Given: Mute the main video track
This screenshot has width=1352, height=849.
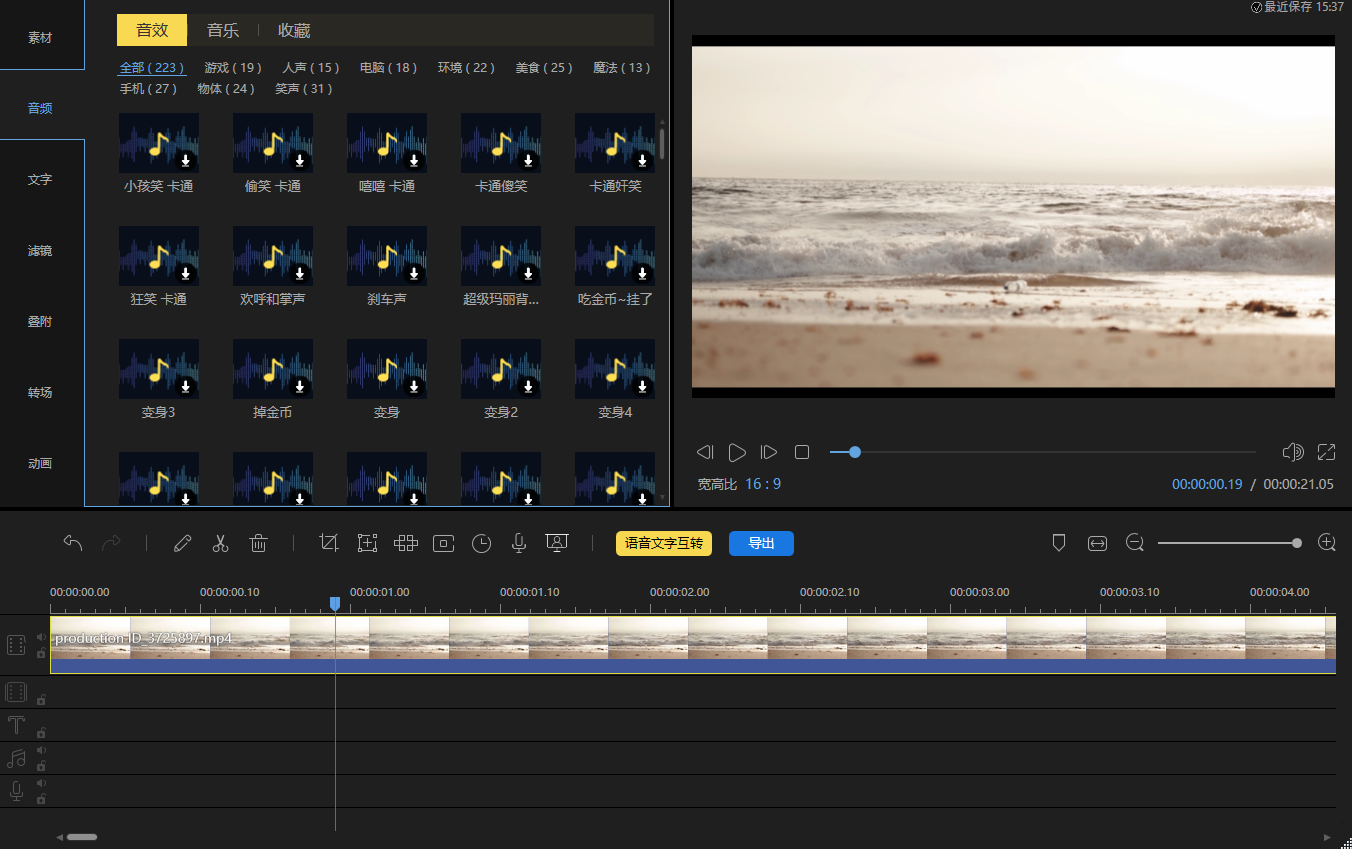Looking at the screenshot, I should click(41, 636).
